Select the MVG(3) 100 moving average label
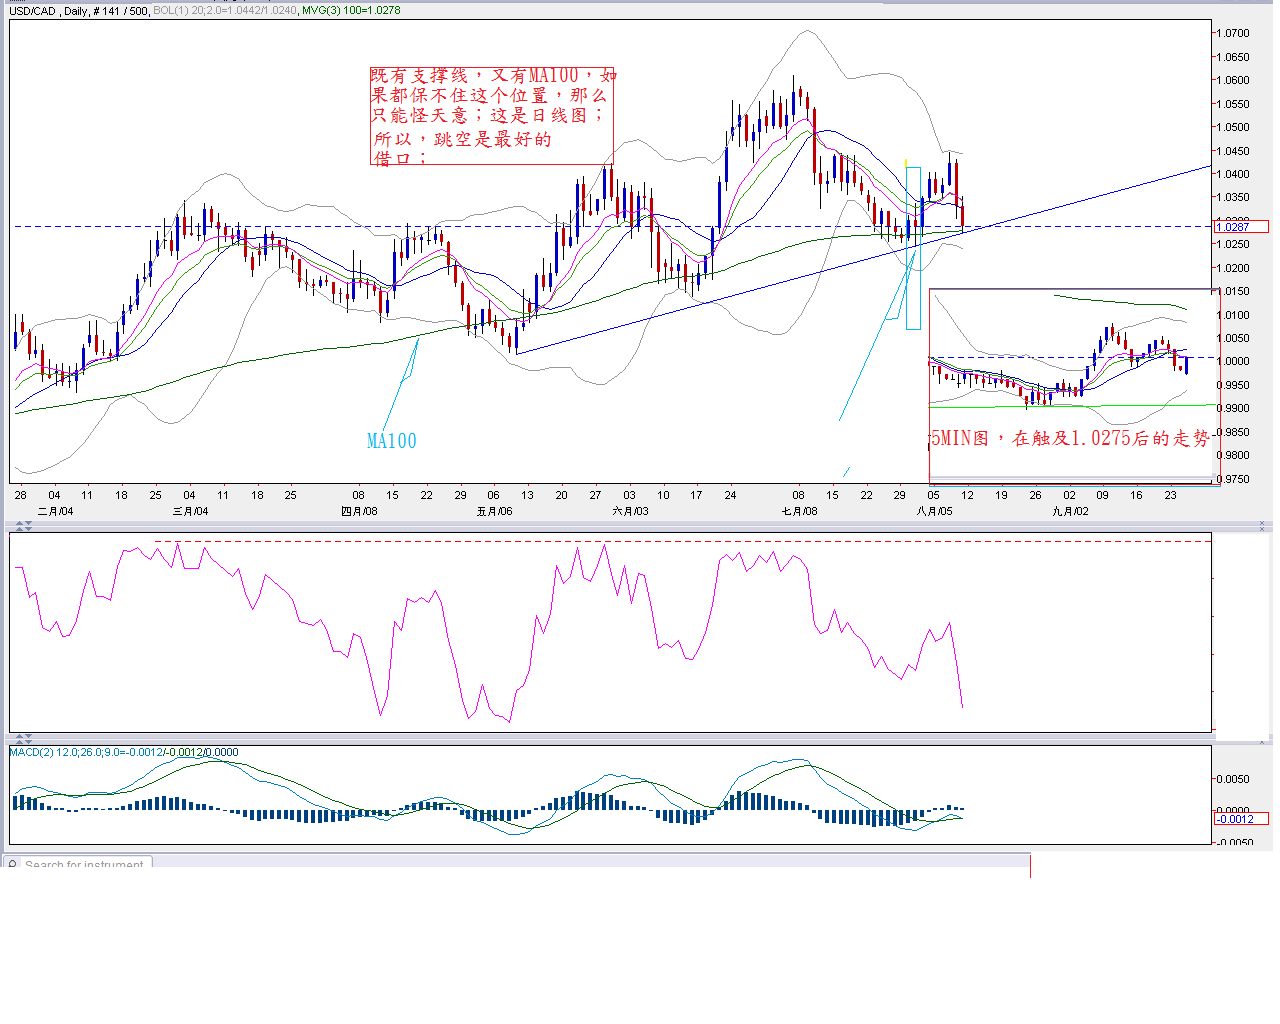The height and width of the screenshot is (1024, 1280). 351,11
